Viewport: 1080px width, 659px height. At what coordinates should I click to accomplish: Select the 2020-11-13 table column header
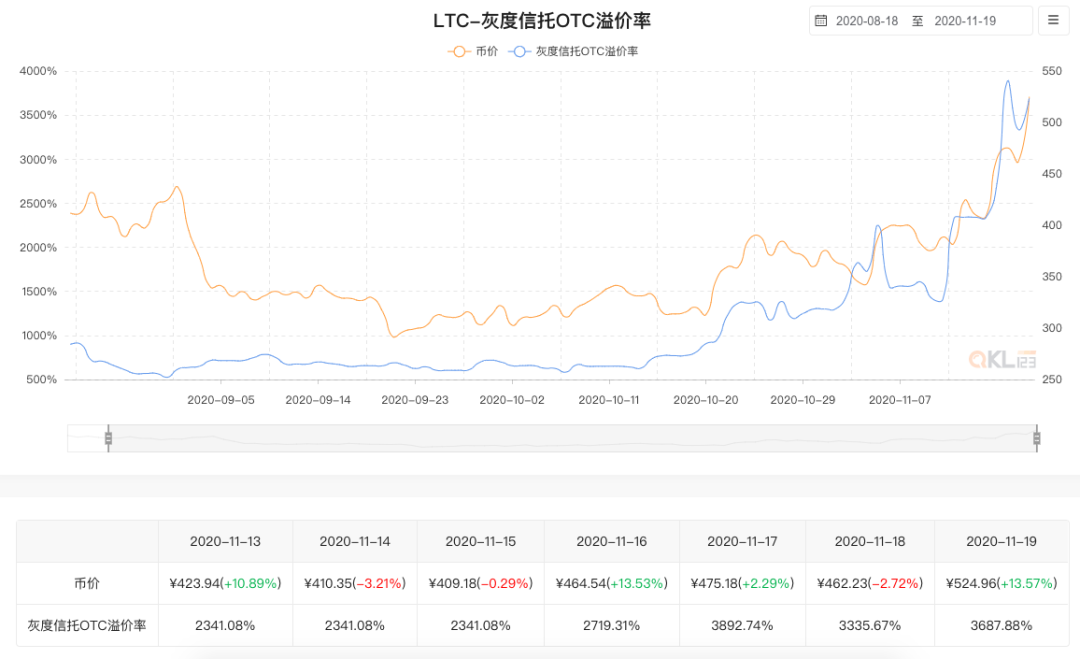pos(225,541)
